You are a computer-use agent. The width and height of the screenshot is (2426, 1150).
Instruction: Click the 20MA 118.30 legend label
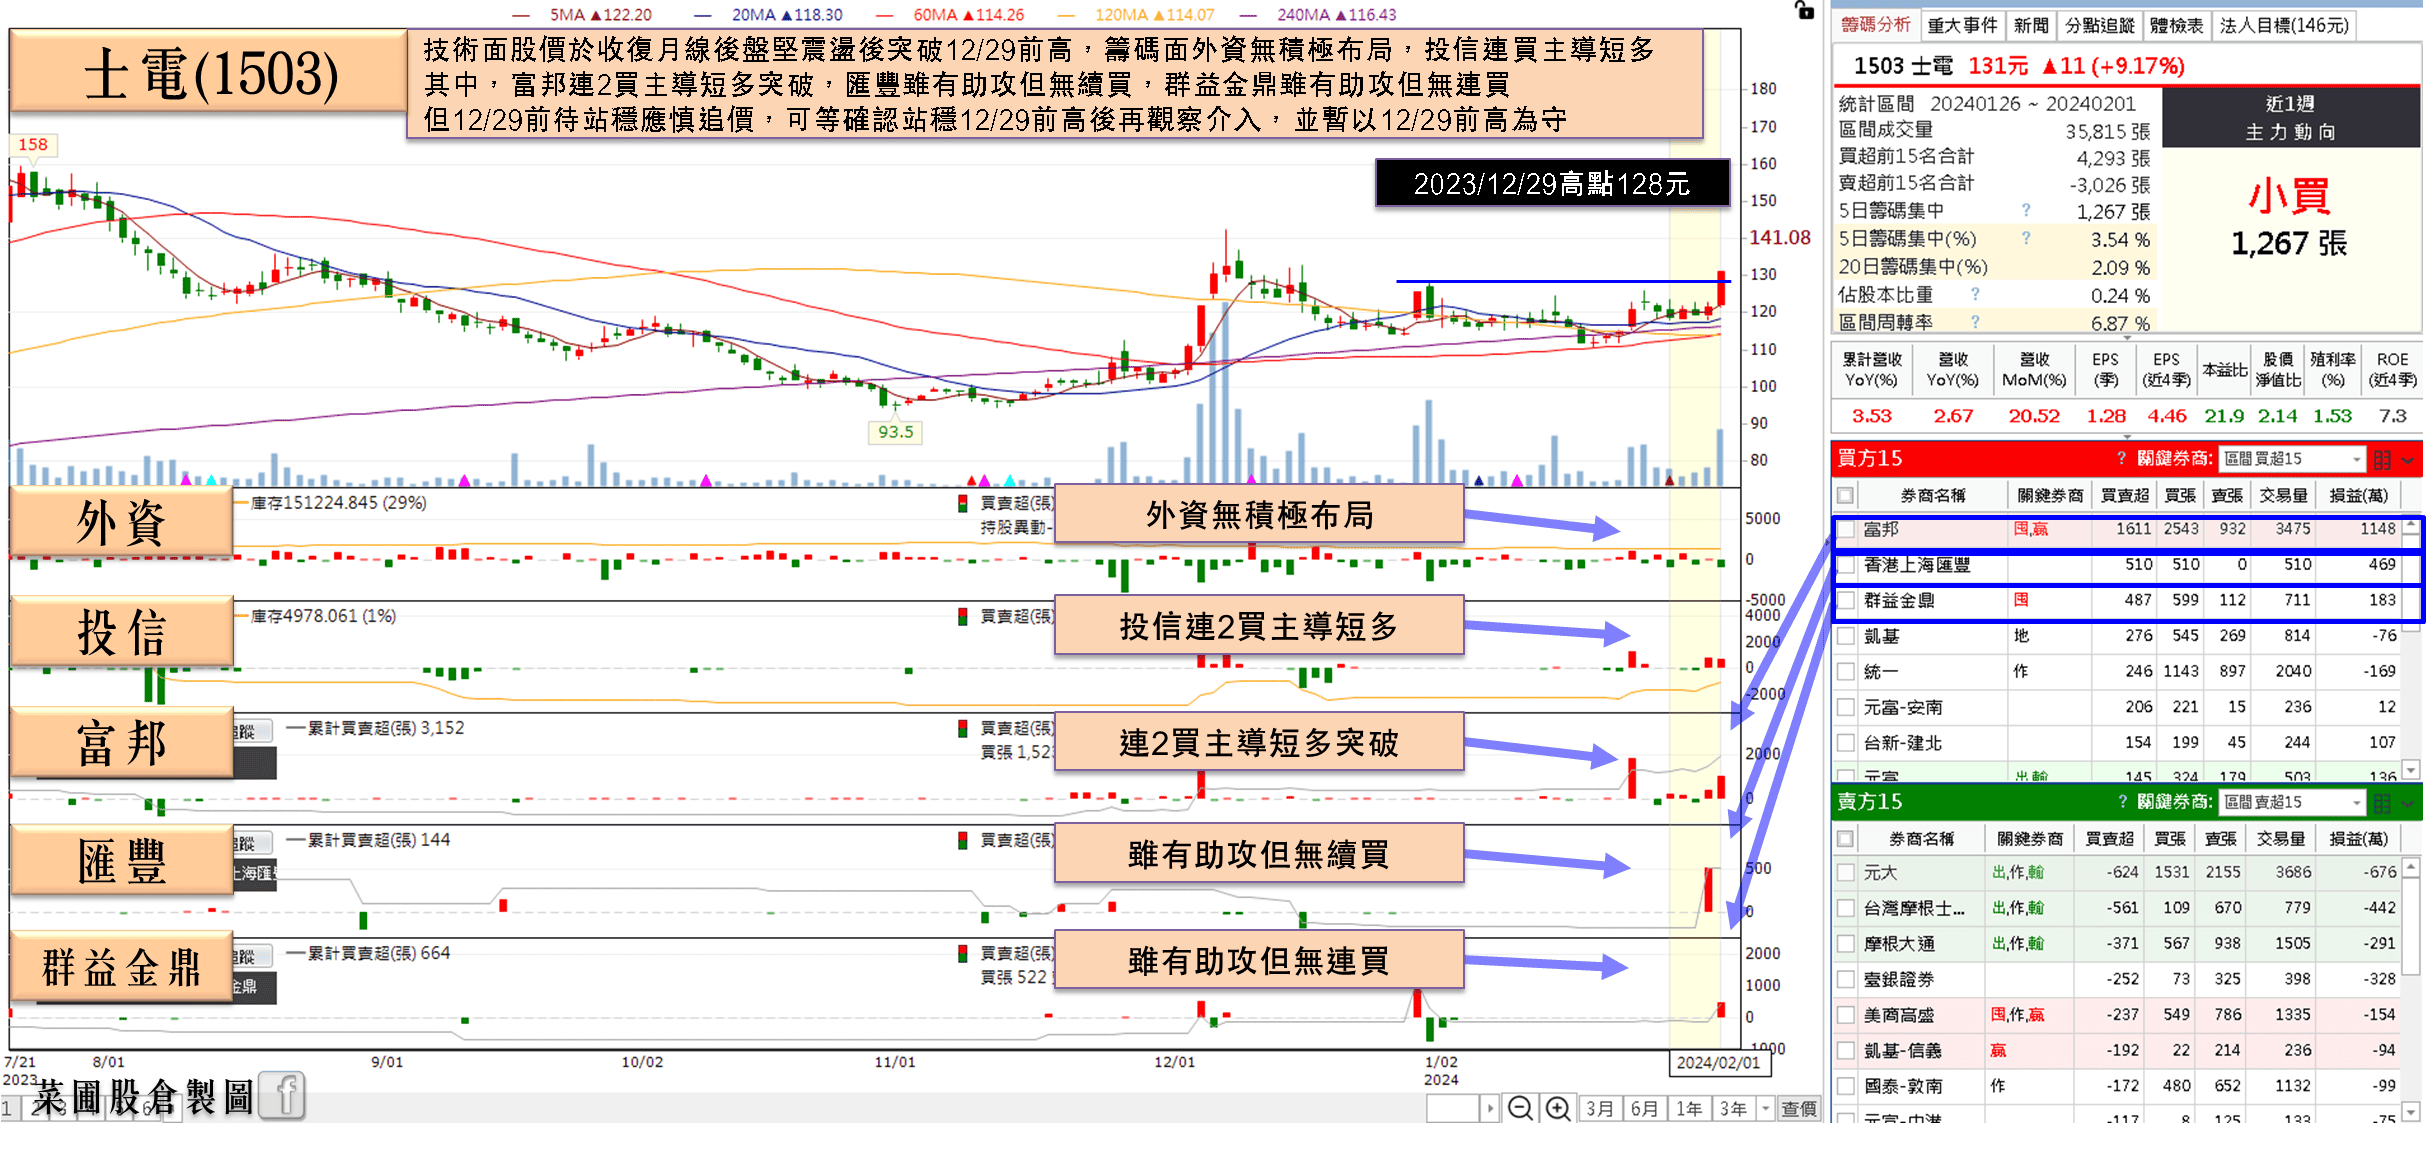787,15
